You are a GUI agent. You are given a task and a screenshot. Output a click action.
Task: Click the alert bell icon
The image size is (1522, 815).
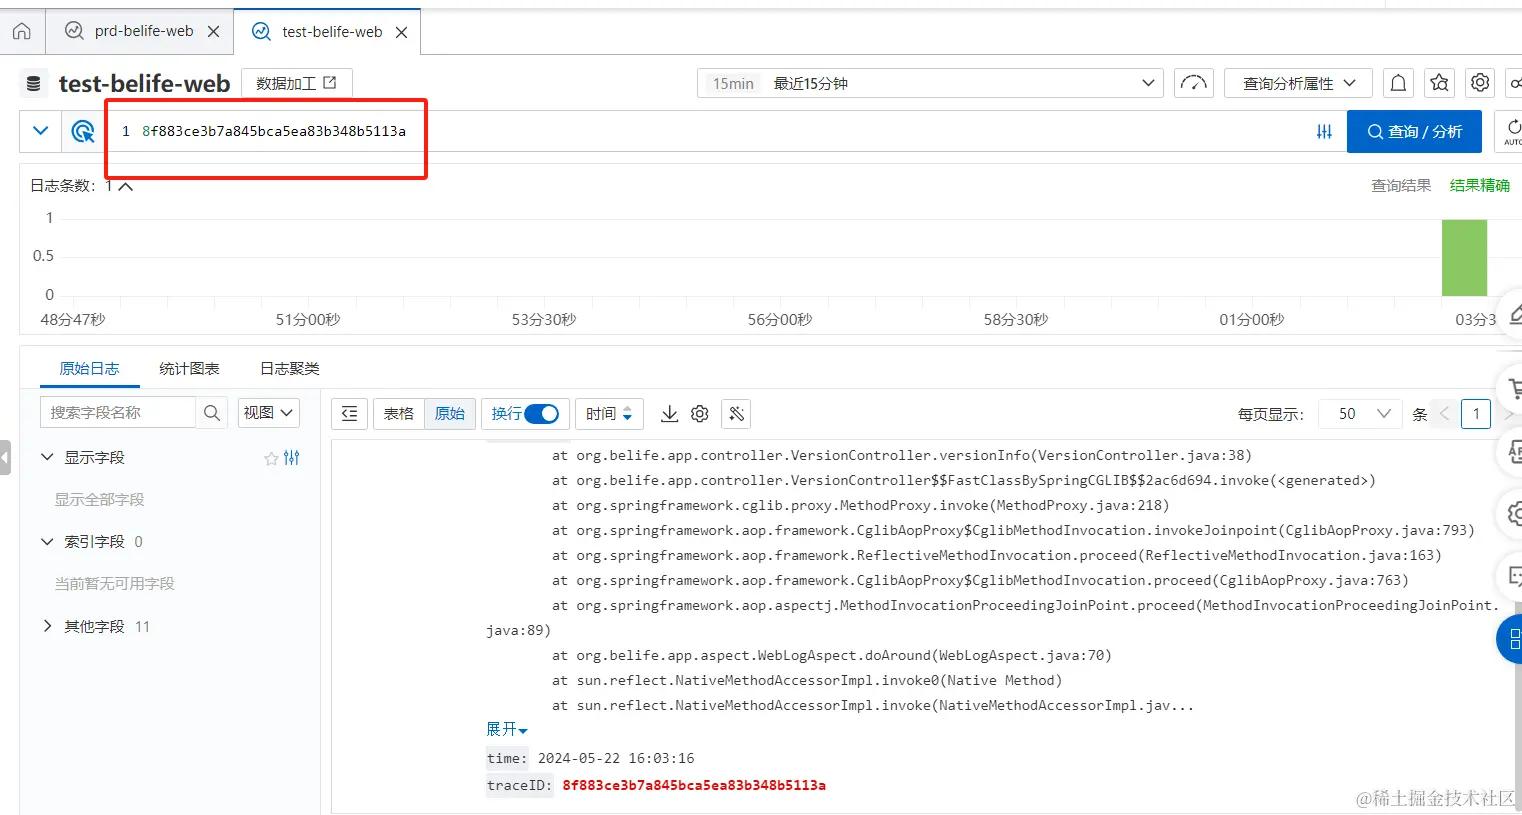point(1398,83)
